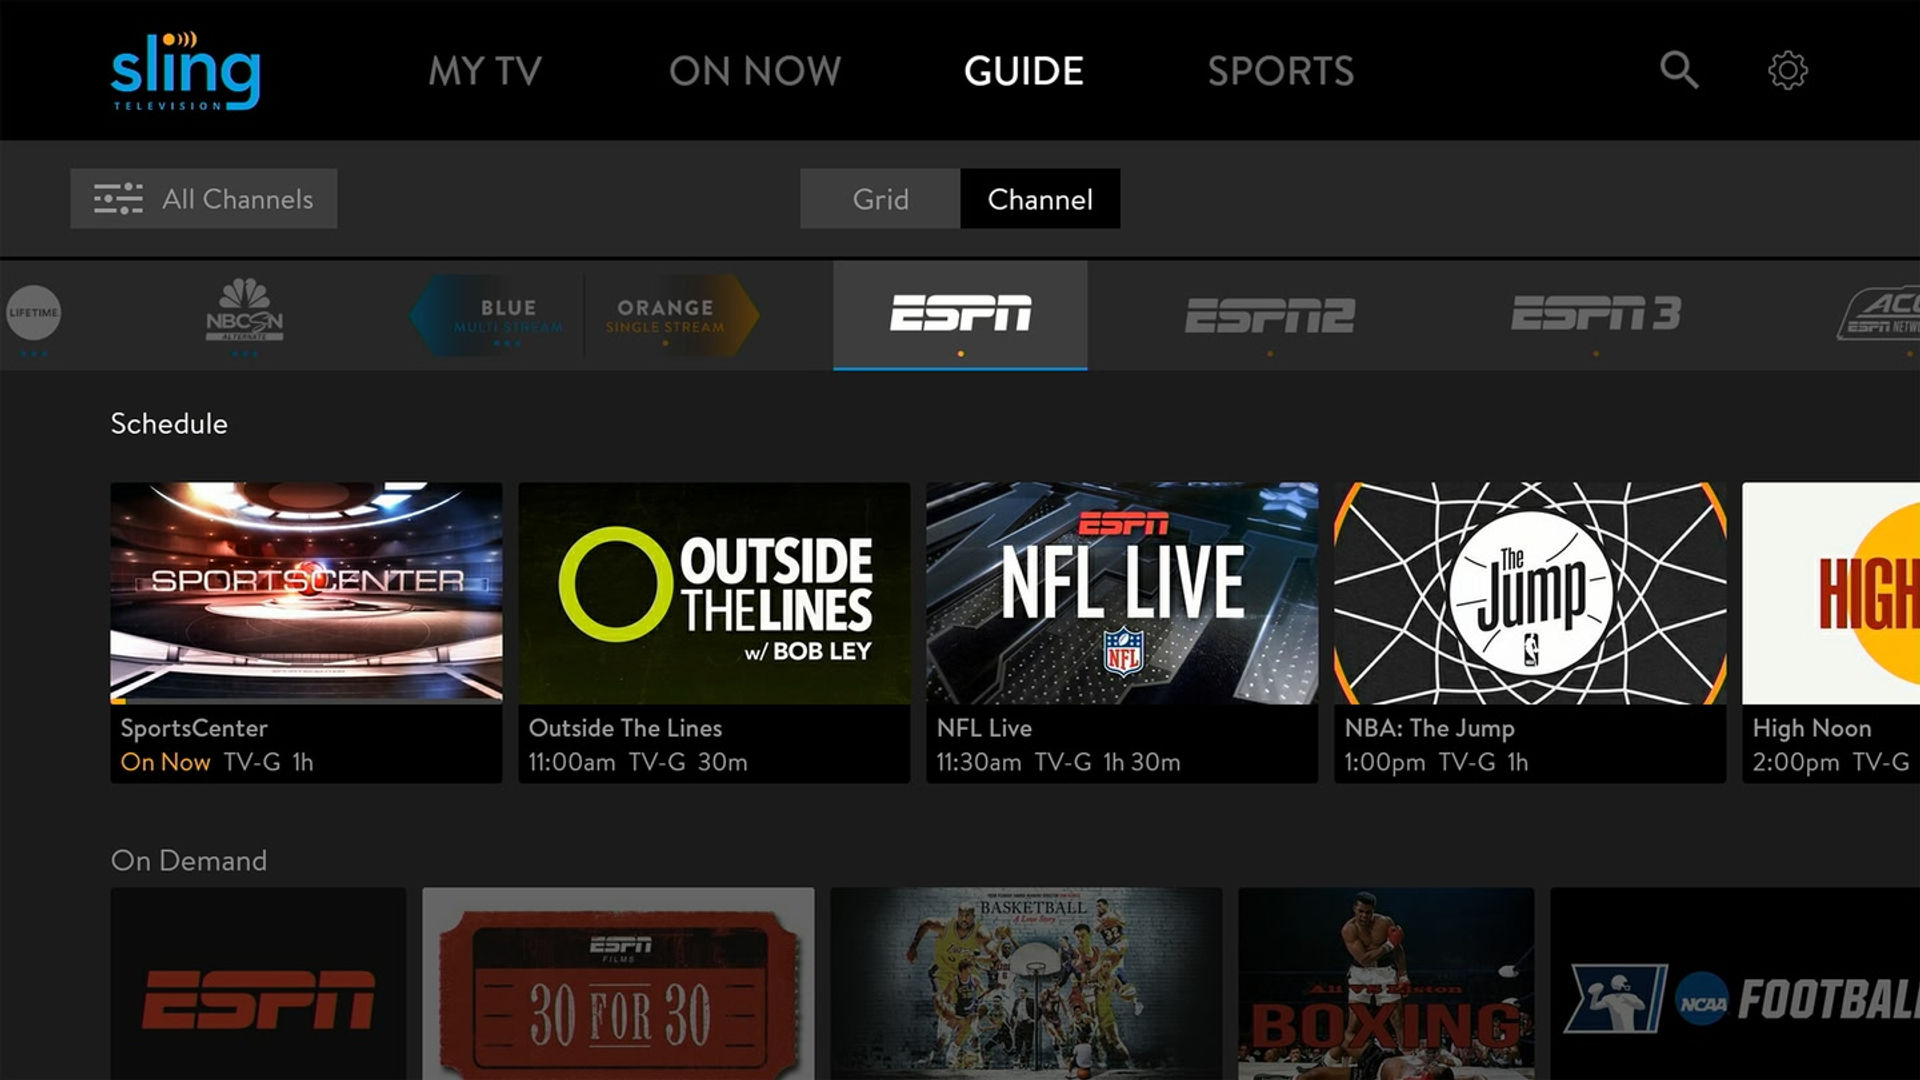Open ESPN on demand tile
This screenshot has height=1080, width=1920.
(x=258, y=984)
